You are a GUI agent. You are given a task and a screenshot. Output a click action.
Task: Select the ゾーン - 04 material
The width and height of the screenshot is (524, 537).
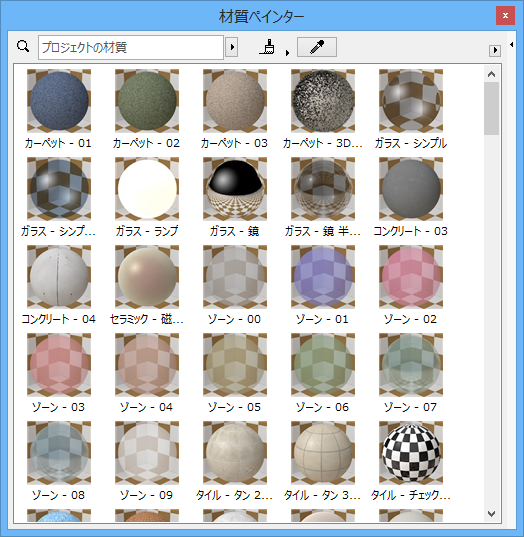tap(147, 365)
